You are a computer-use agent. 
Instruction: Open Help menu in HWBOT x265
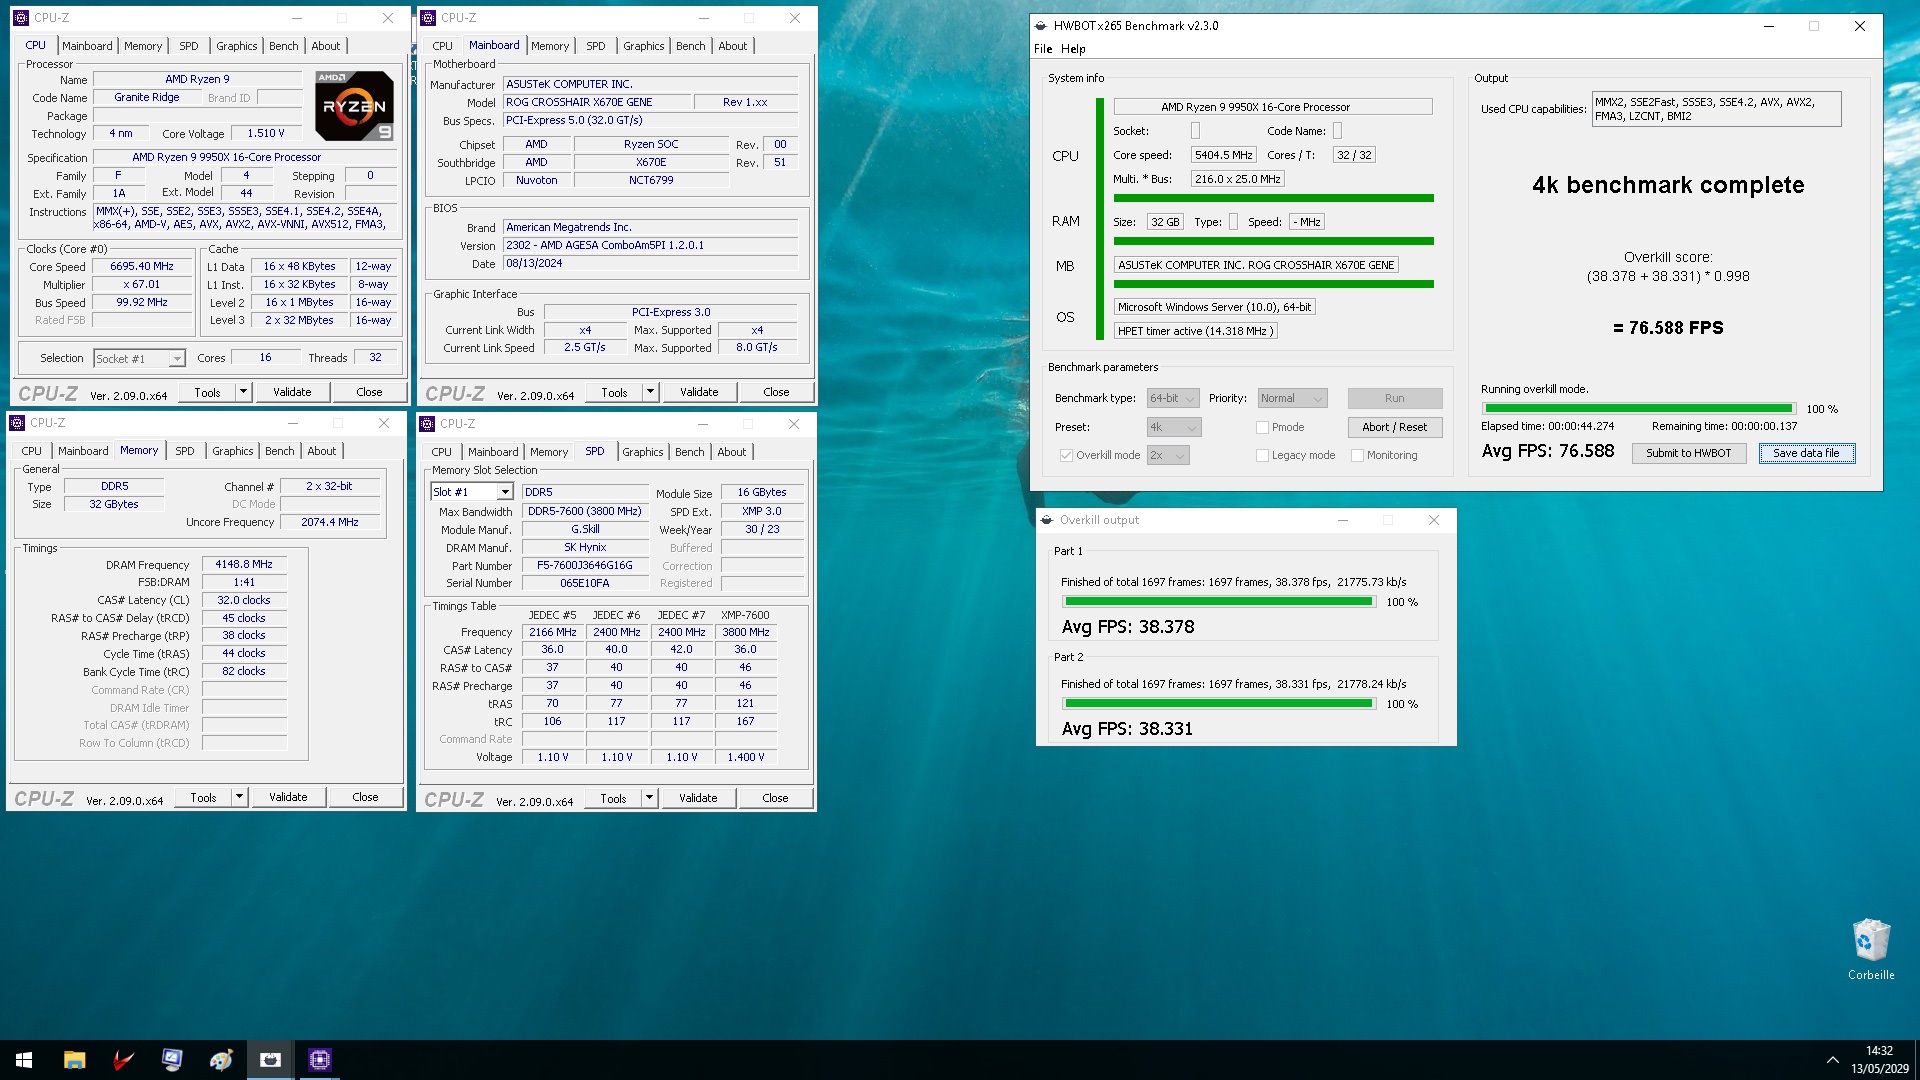pyautogui.click(x=1073, y=49)
